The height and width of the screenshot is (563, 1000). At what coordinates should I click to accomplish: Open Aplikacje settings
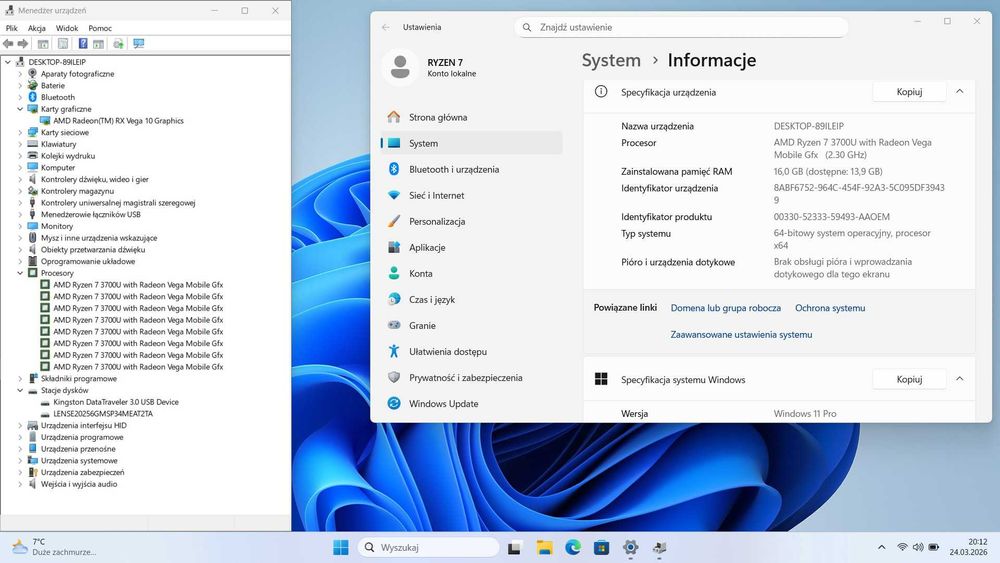(x=471, y=247)
